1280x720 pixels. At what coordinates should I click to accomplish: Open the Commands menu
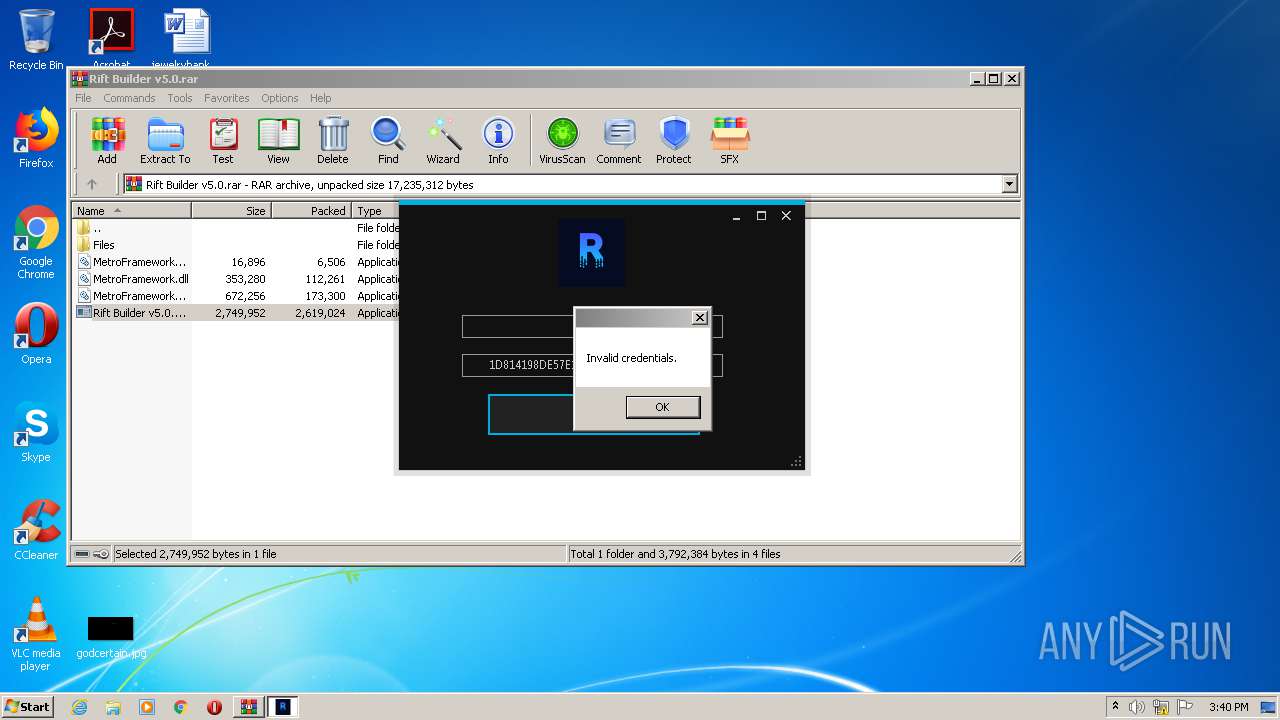[x=129, y=98]
